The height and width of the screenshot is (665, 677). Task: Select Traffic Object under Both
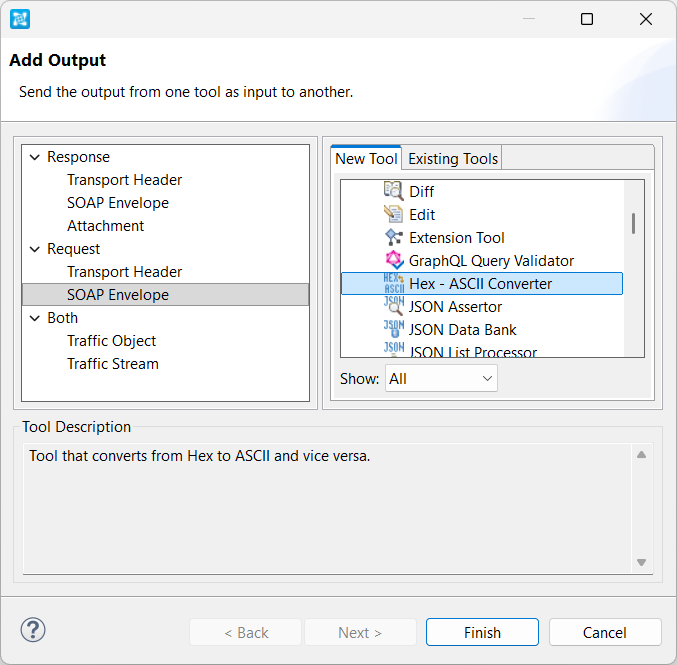click(x=111, y=341)
